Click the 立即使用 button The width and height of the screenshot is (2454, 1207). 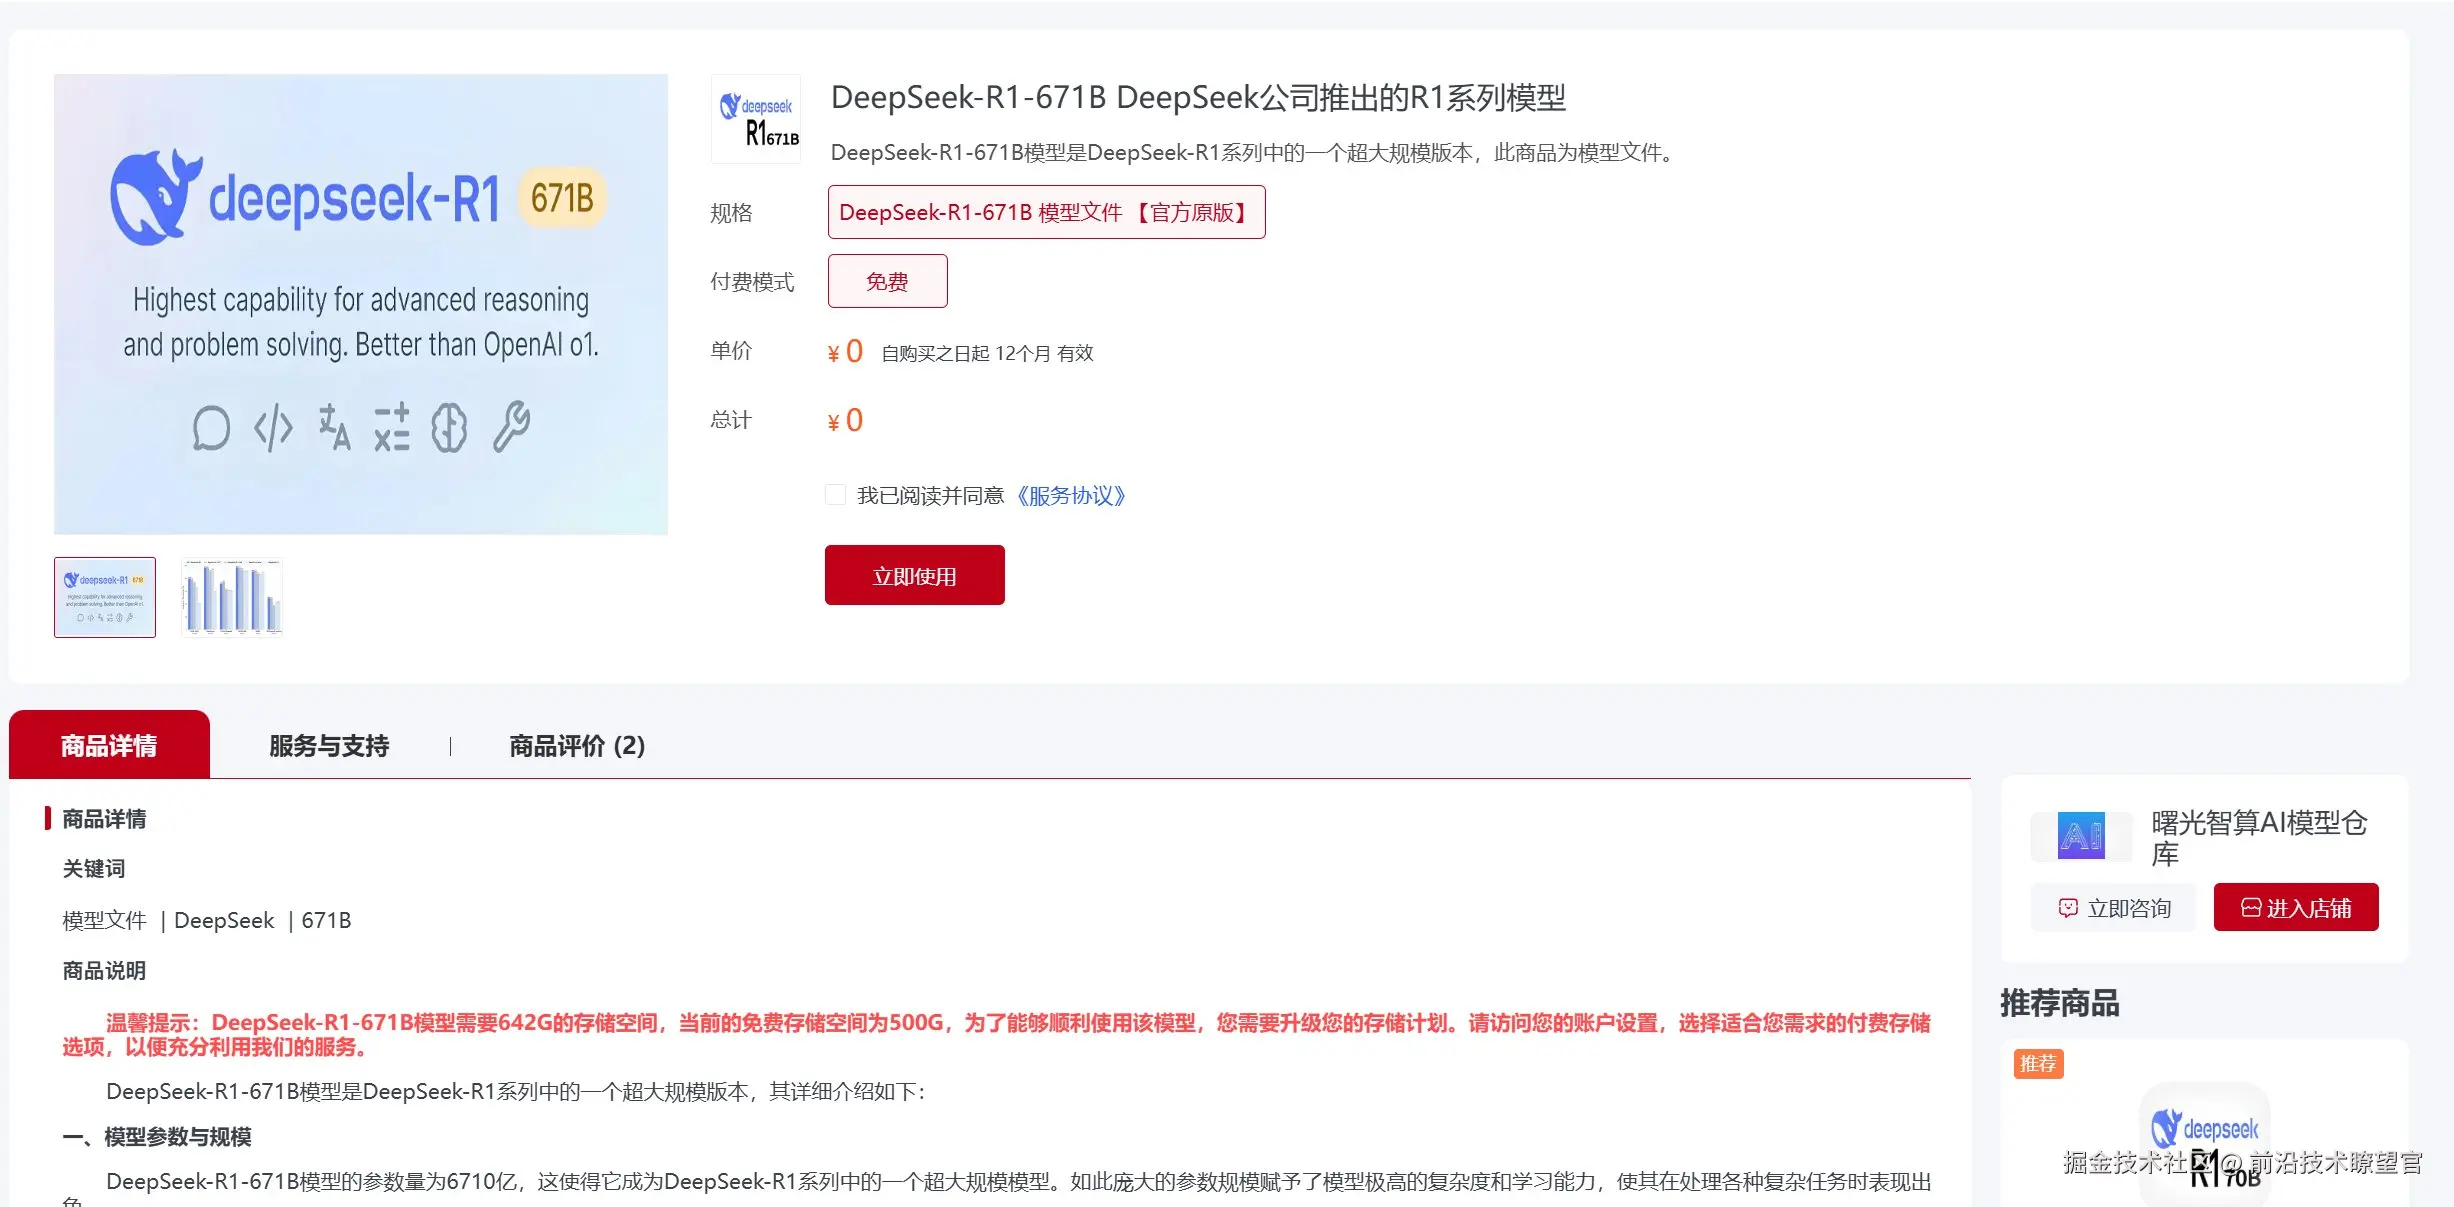point(914,575)
